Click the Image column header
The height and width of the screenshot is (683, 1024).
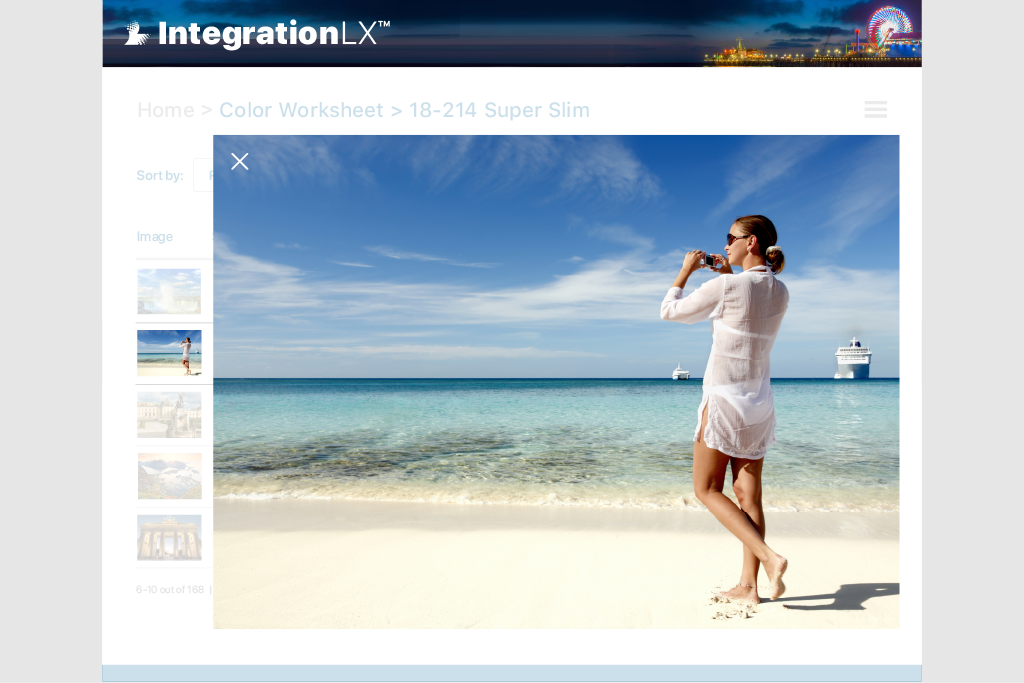155,236
